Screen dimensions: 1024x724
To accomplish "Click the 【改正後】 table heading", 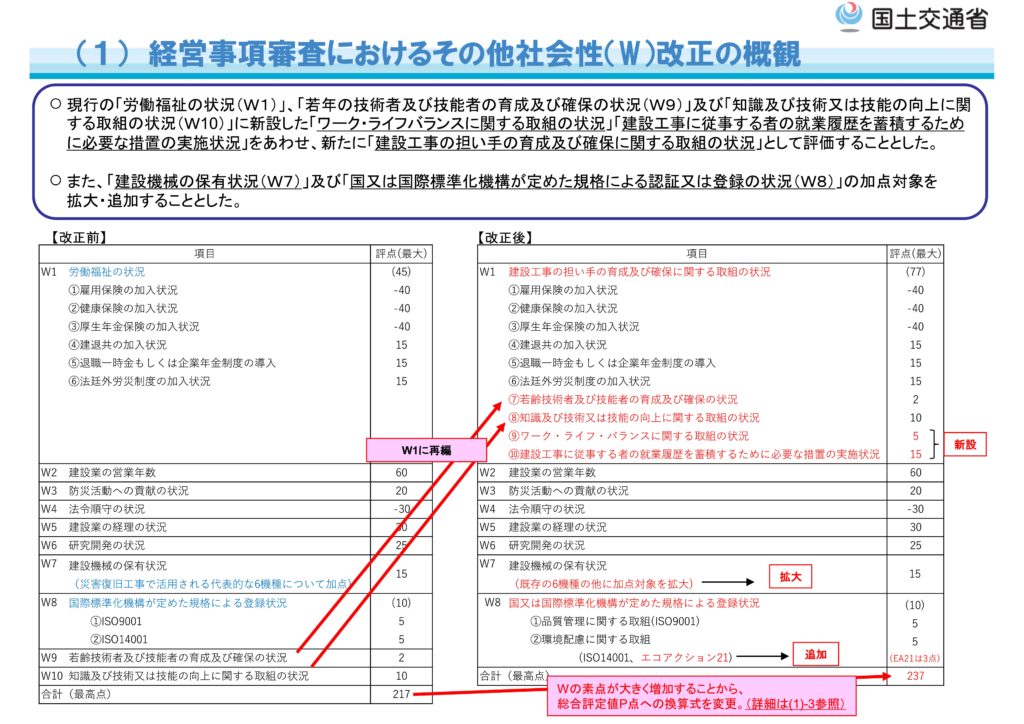I will [506, 237].
